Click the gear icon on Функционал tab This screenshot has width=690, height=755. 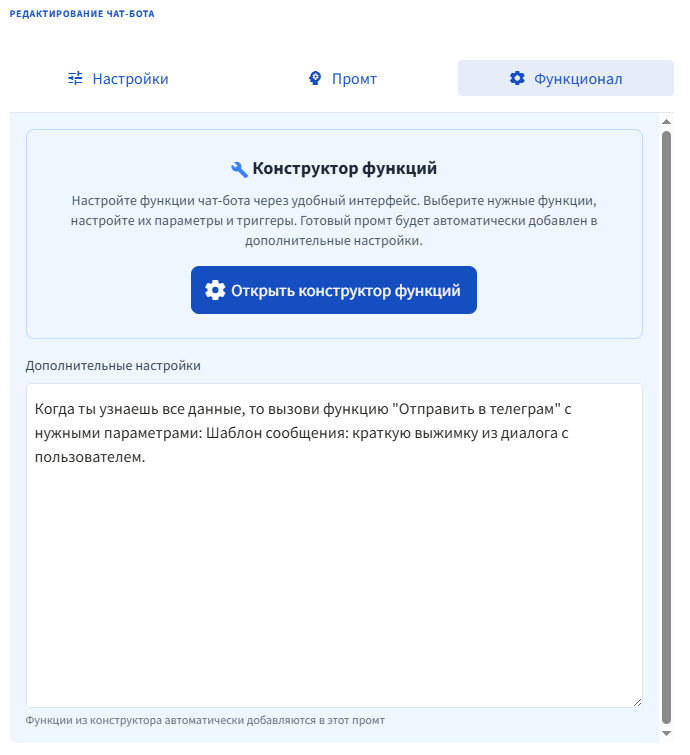pyautogui.click(x=517, y=79)
